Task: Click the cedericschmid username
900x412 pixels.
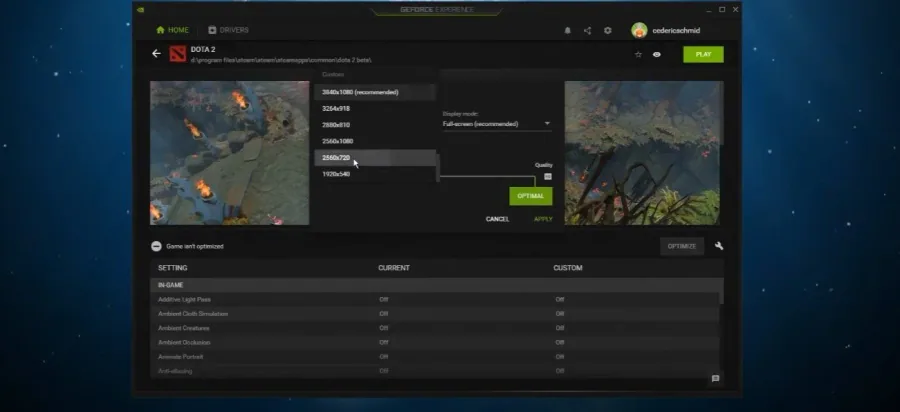Action: 676,30
